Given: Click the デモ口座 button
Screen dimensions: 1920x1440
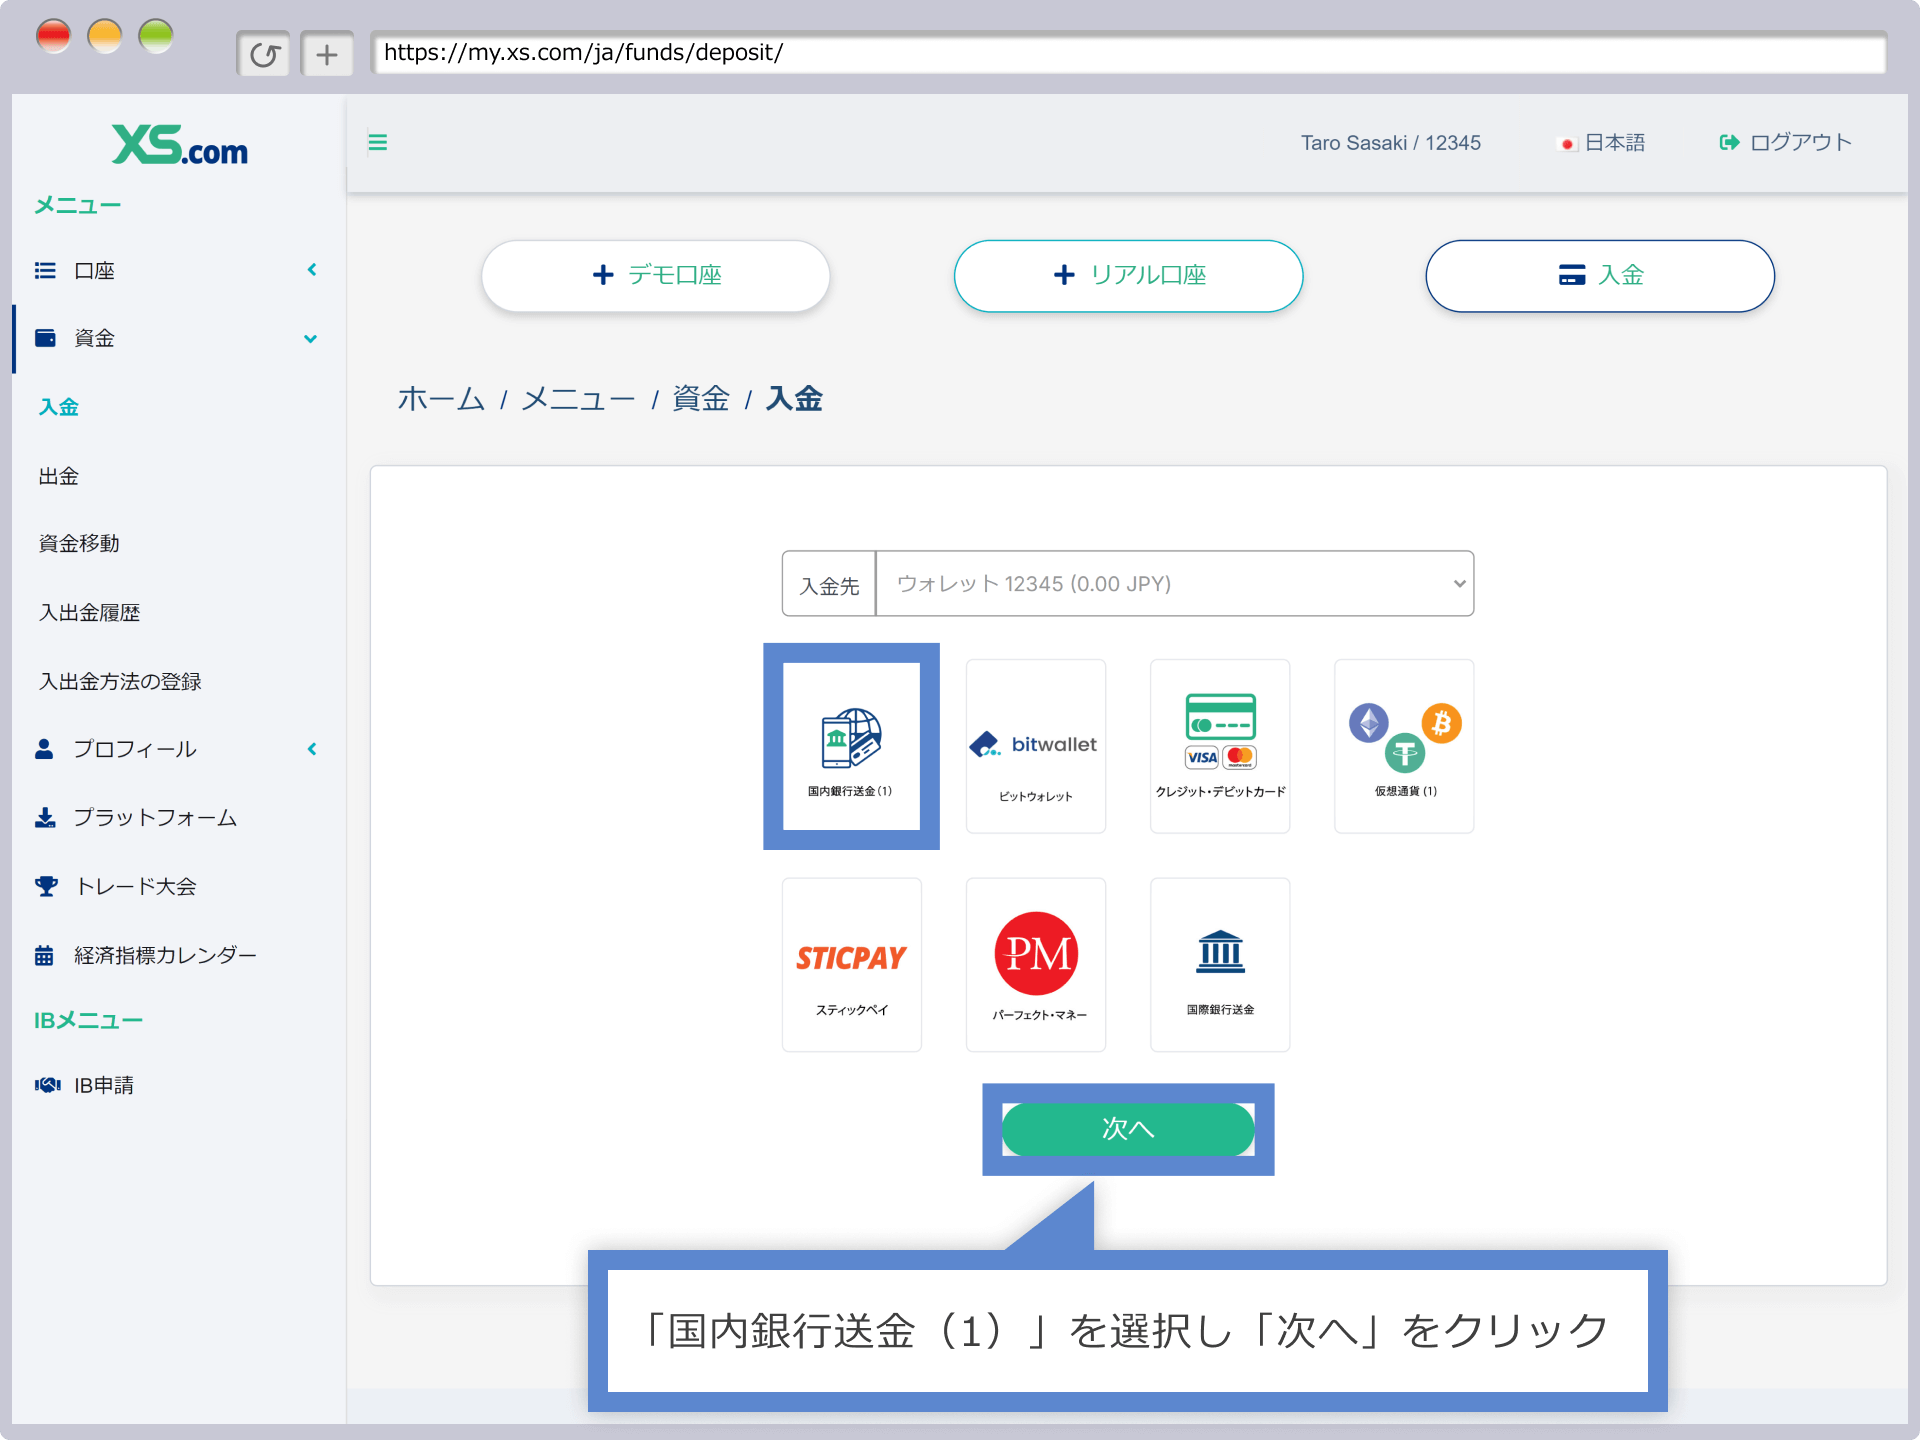Looking at the screenshot, I should point(656,276).
